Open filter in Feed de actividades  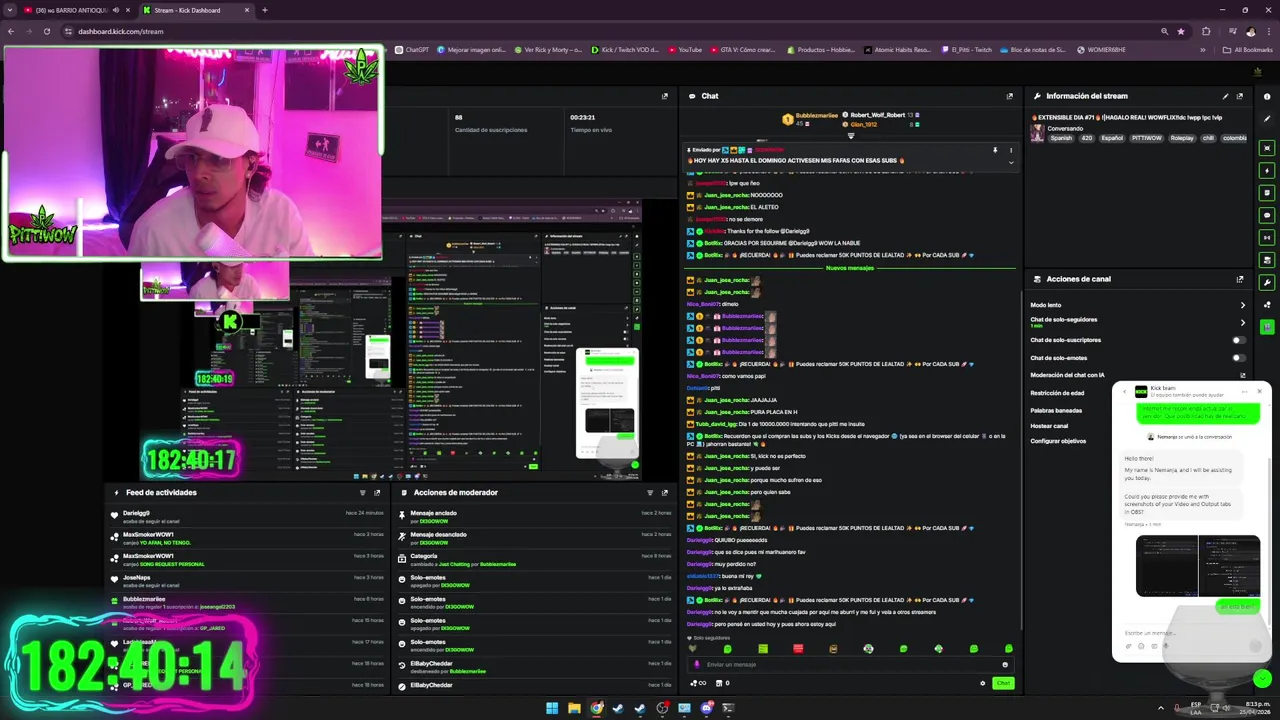pos(363,492)
